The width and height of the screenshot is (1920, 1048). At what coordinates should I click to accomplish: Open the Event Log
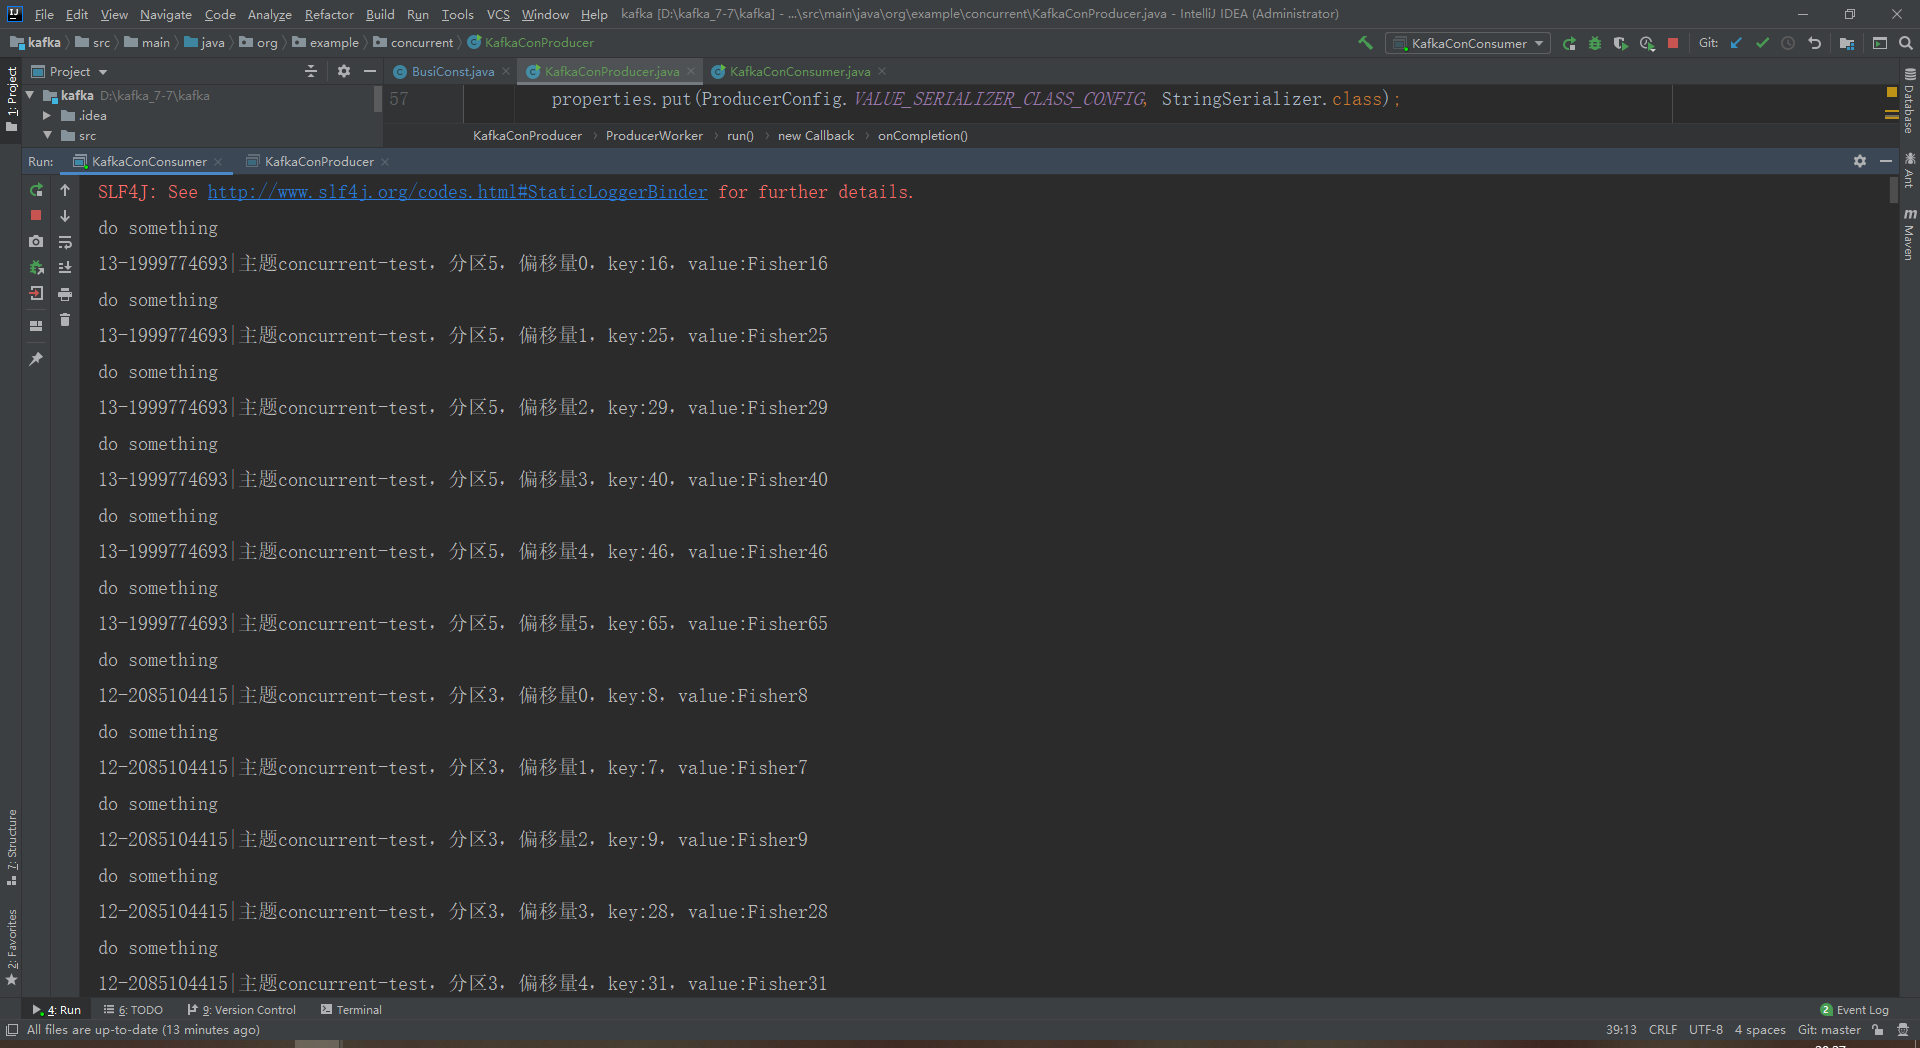[1855, 1010]
